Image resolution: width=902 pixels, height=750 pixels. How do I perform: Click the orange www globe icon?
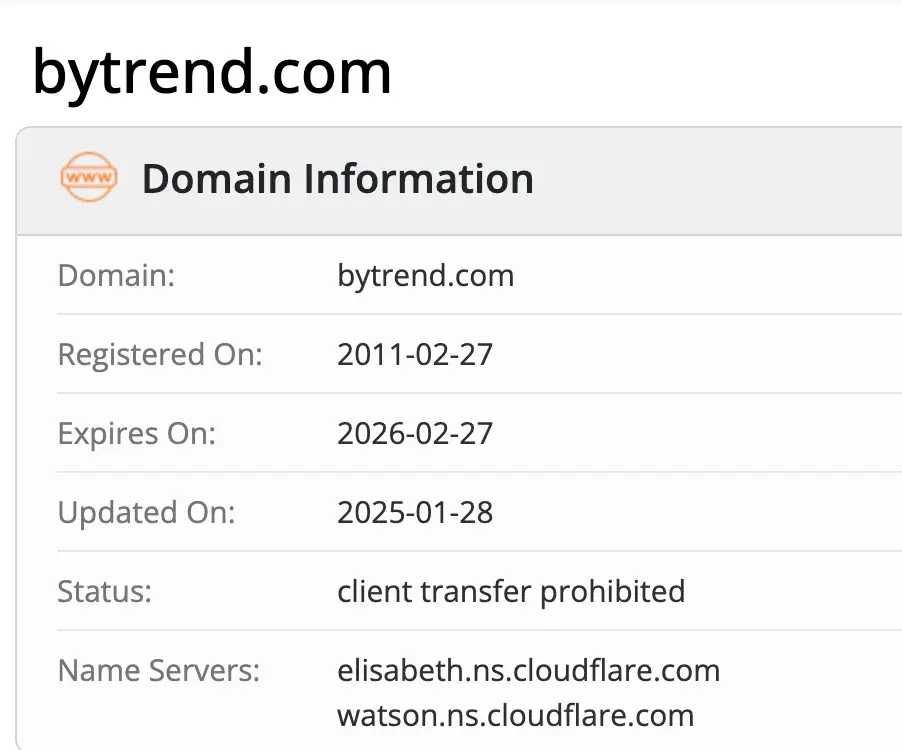pyautogui.click(x=89, y=178)
